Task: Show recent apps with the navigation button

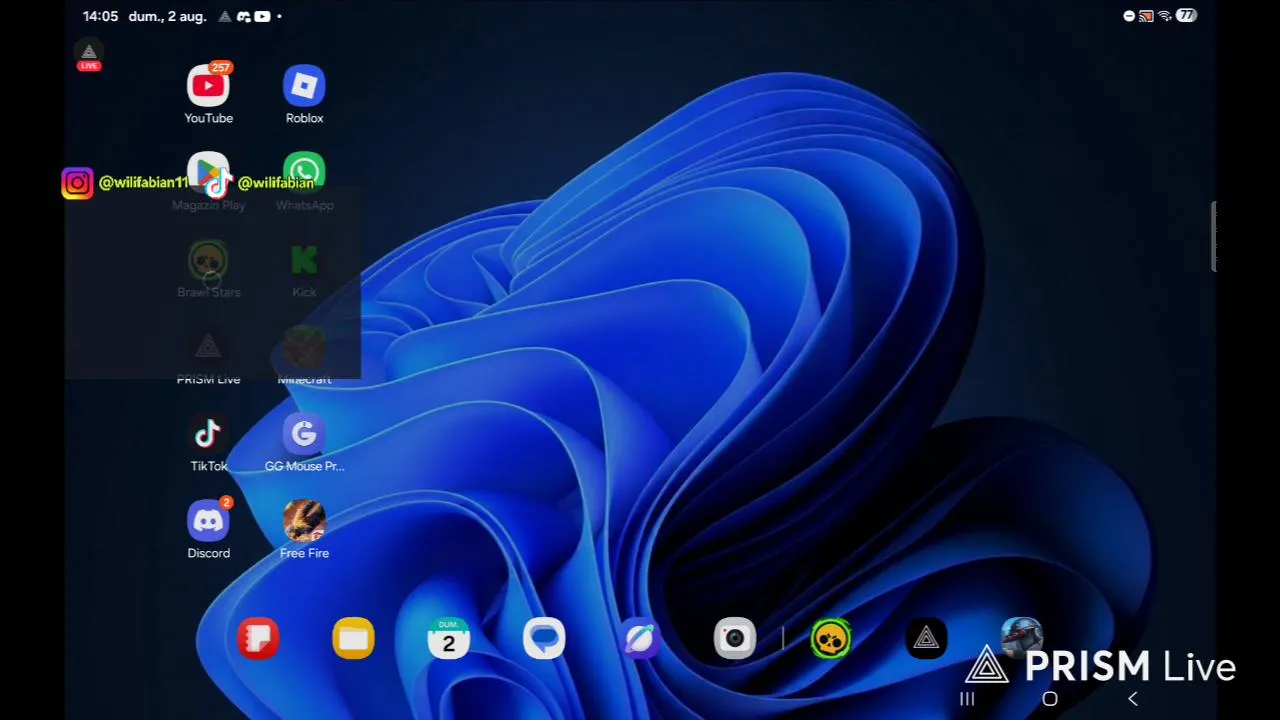Action: pos(967,699)
